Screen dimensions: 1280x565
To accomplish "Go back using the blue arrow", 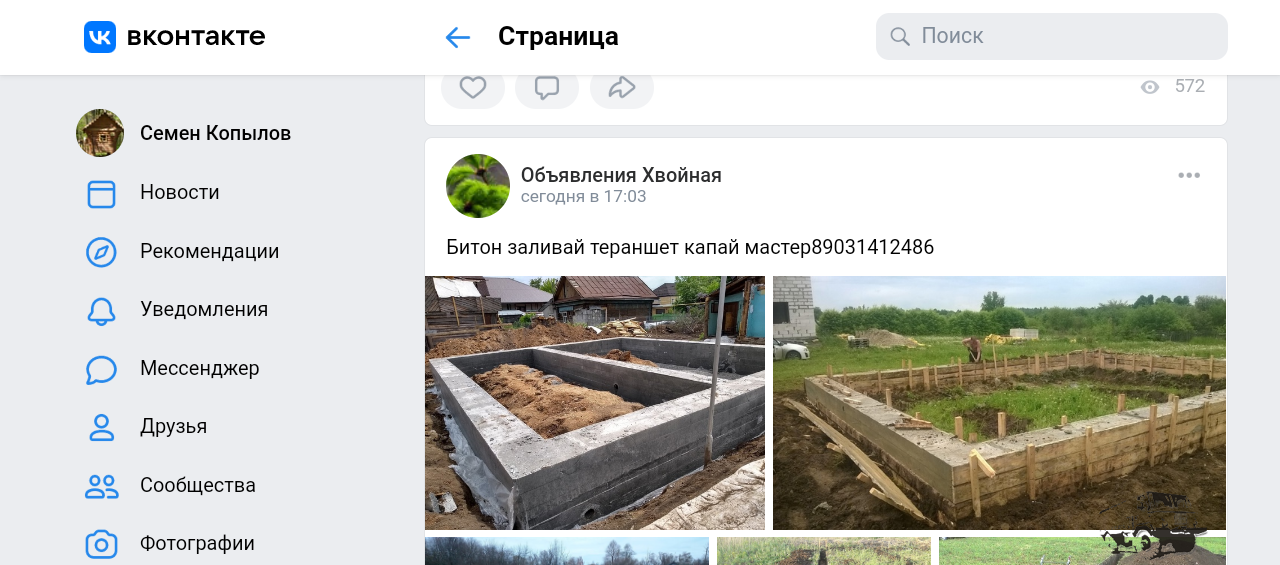I will [x=457, y=37].
